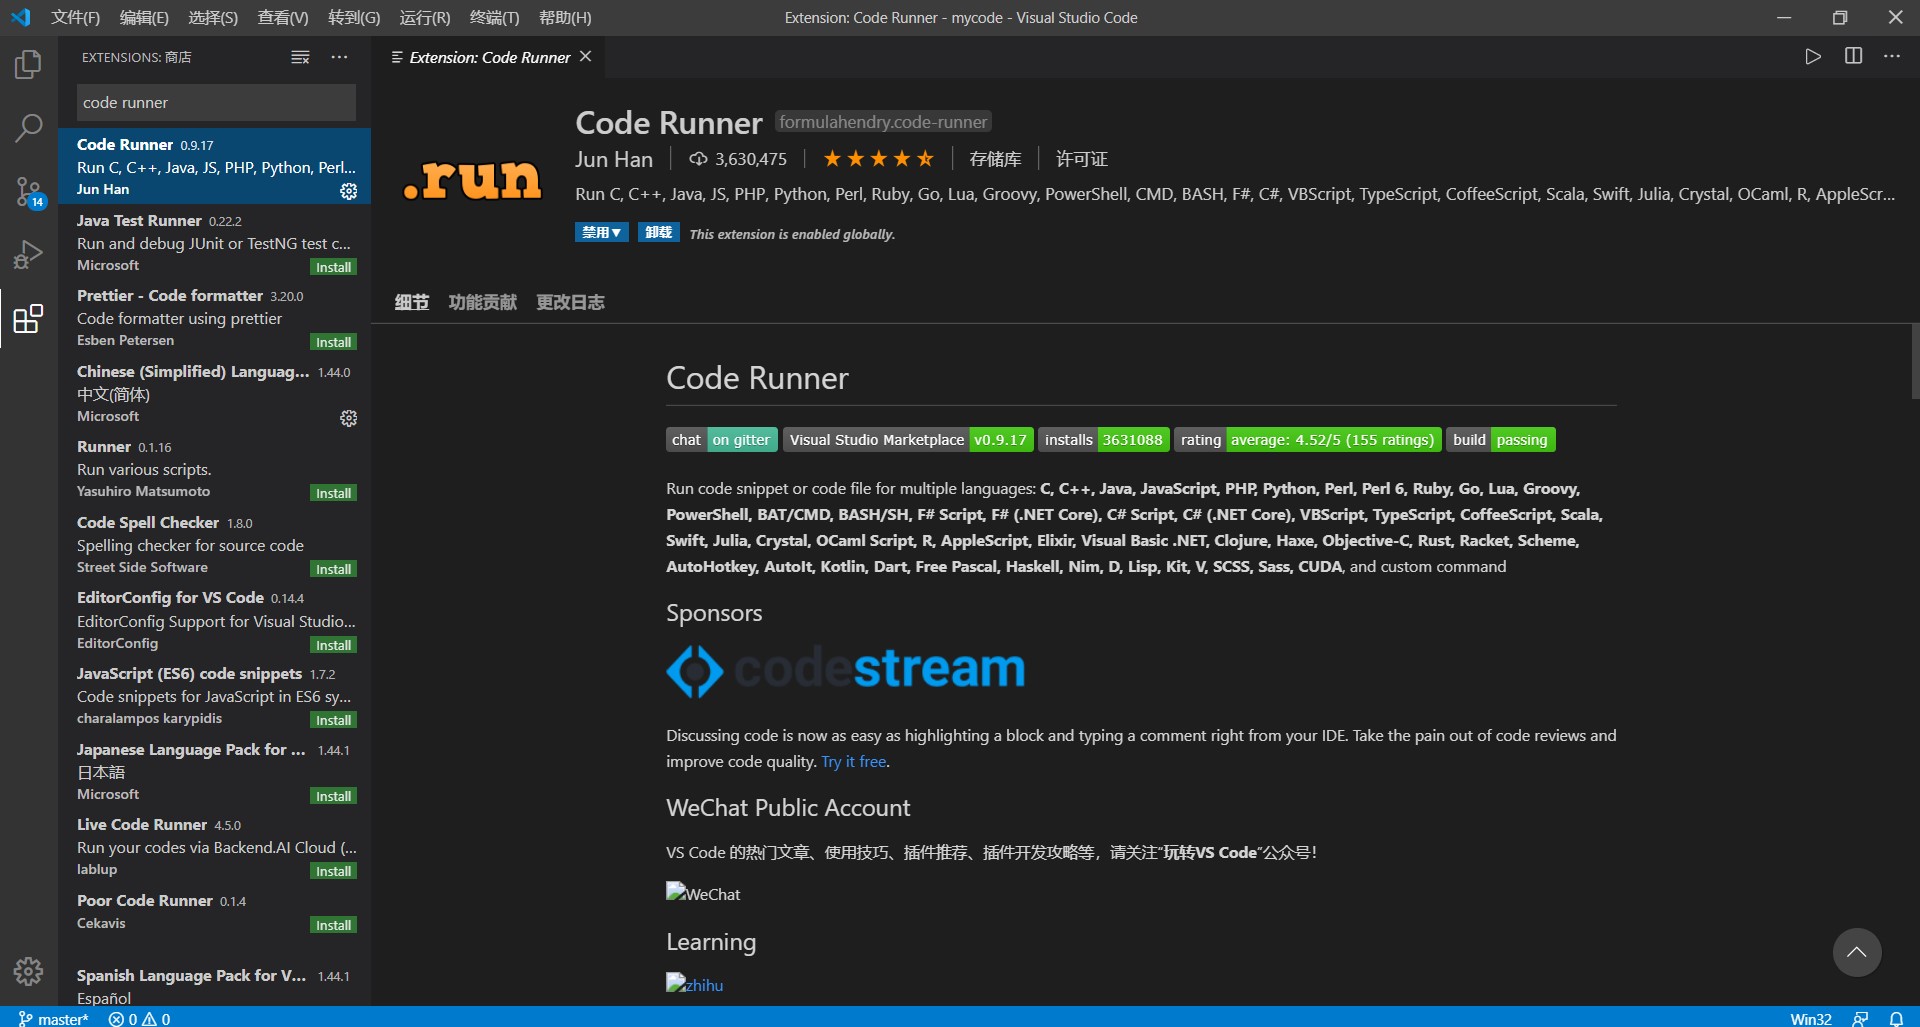Screen dimensions: 1920x1027
Task: Open manage gear for Chinese Language Pack
Action: 348,418
